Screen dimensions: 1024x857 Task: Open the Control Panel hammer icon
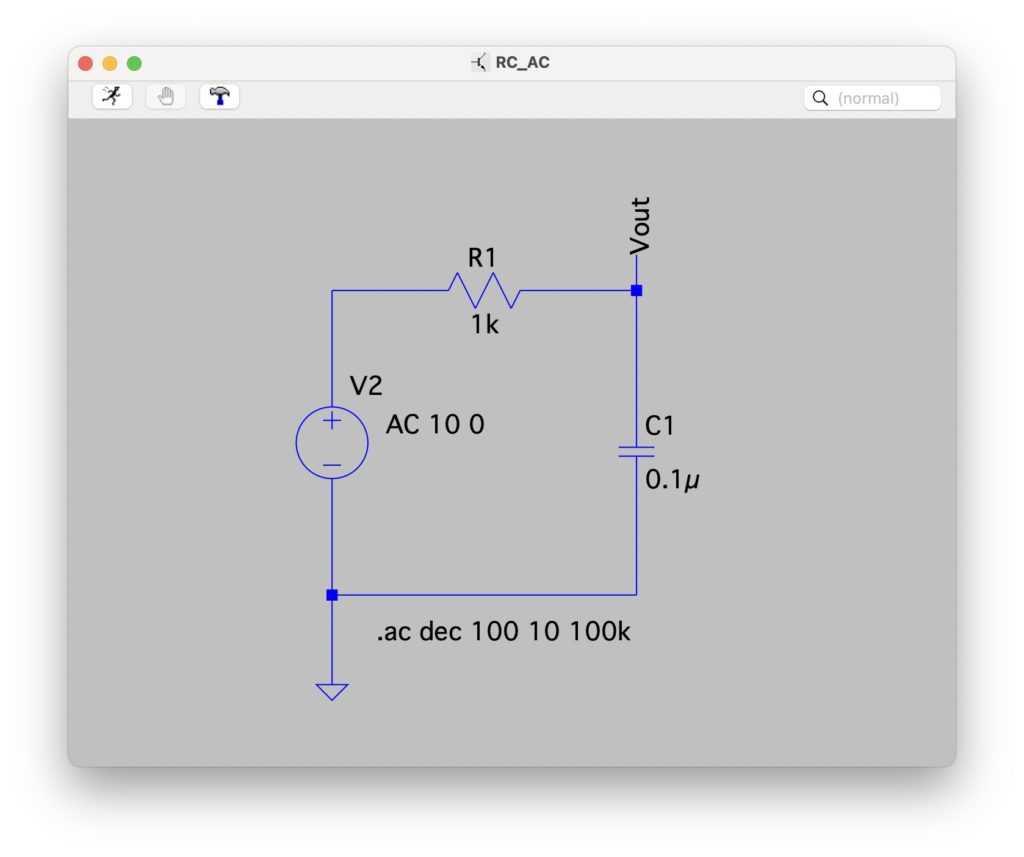219,97
